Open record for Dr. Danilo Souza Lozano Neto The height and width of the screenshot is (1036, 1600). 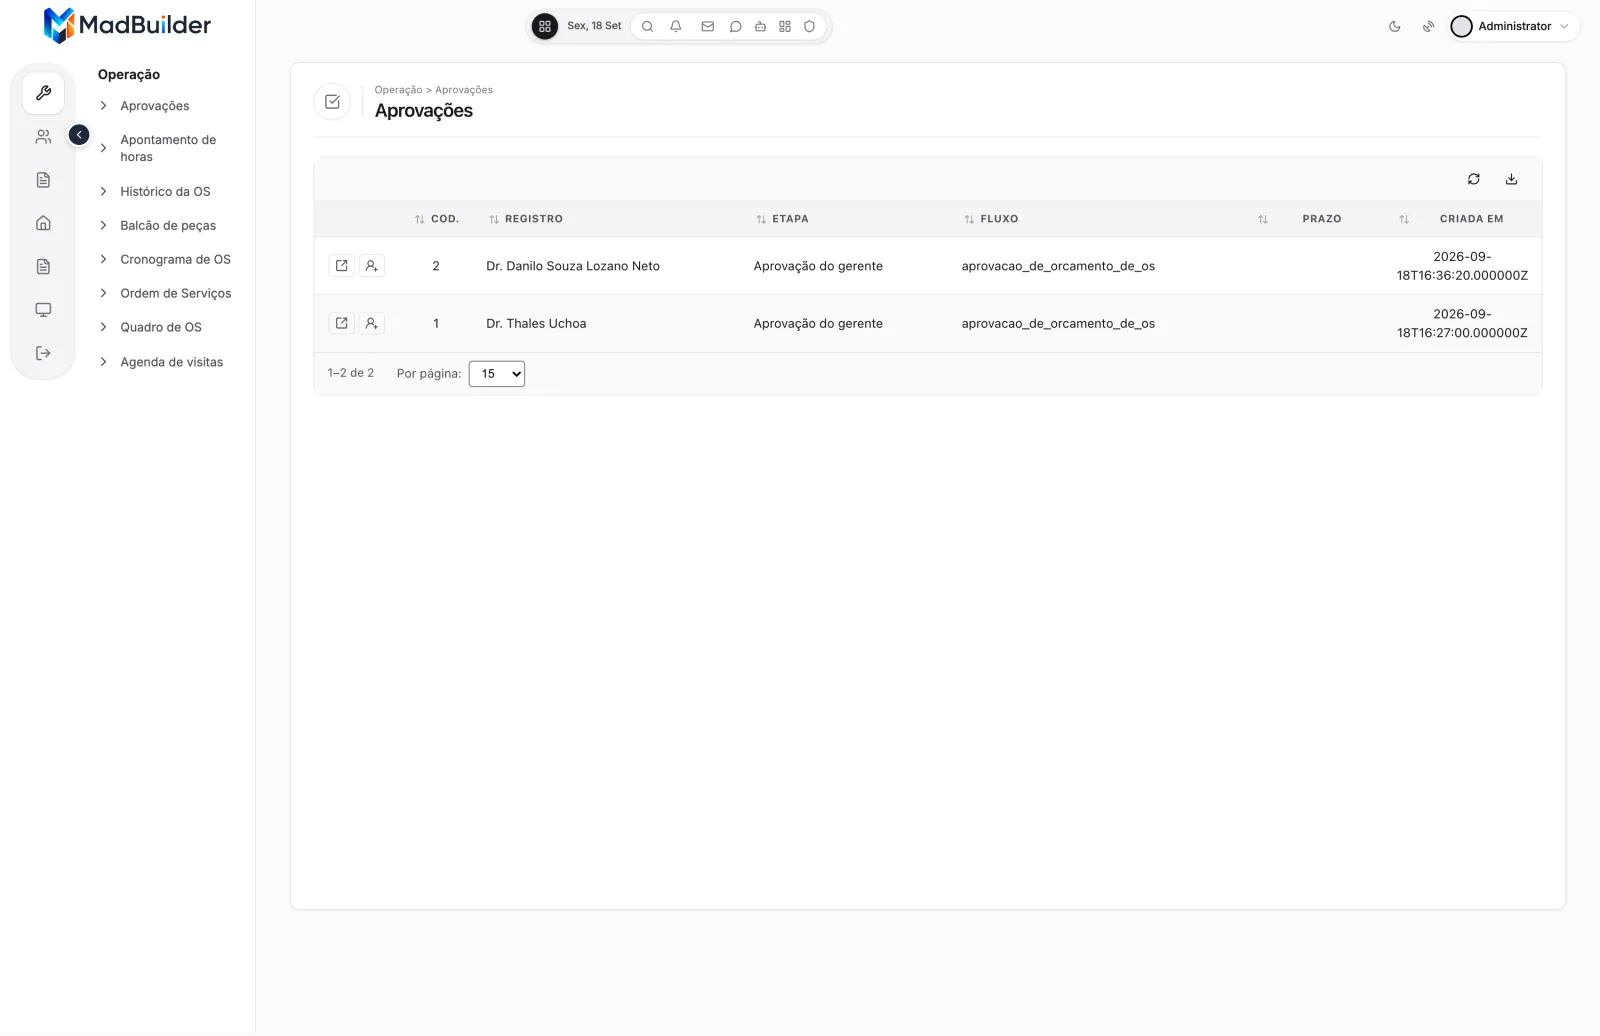[x=342, y=266]
